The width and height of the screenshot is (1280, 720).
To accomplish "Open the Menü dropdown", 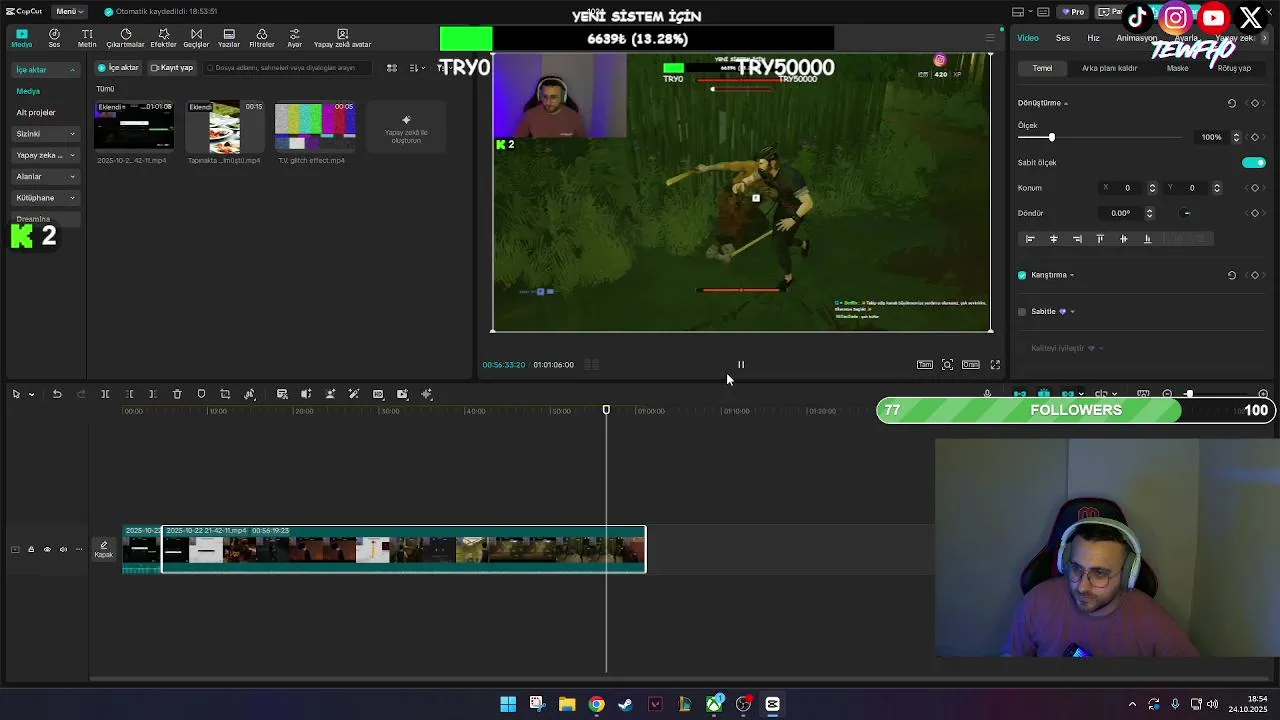I will [x=70, y=12].
